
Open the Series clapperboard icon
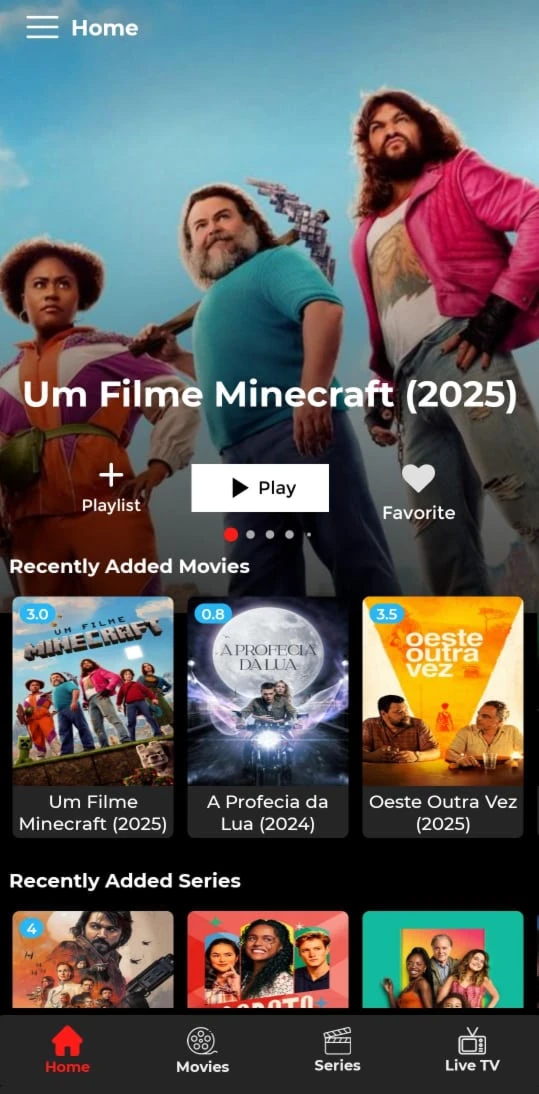coord(337,1040)
